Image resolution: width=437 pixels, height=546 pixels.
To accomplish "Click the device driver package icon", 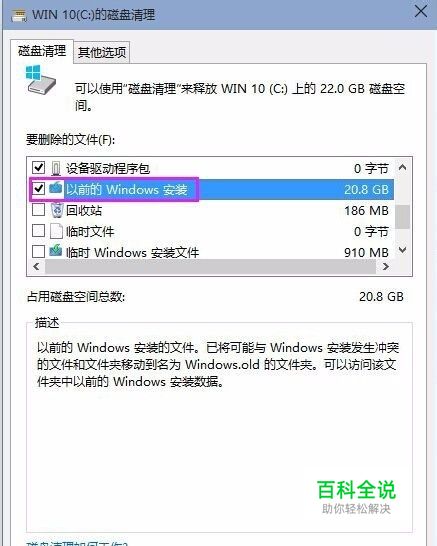I will [x=56, y=169].
